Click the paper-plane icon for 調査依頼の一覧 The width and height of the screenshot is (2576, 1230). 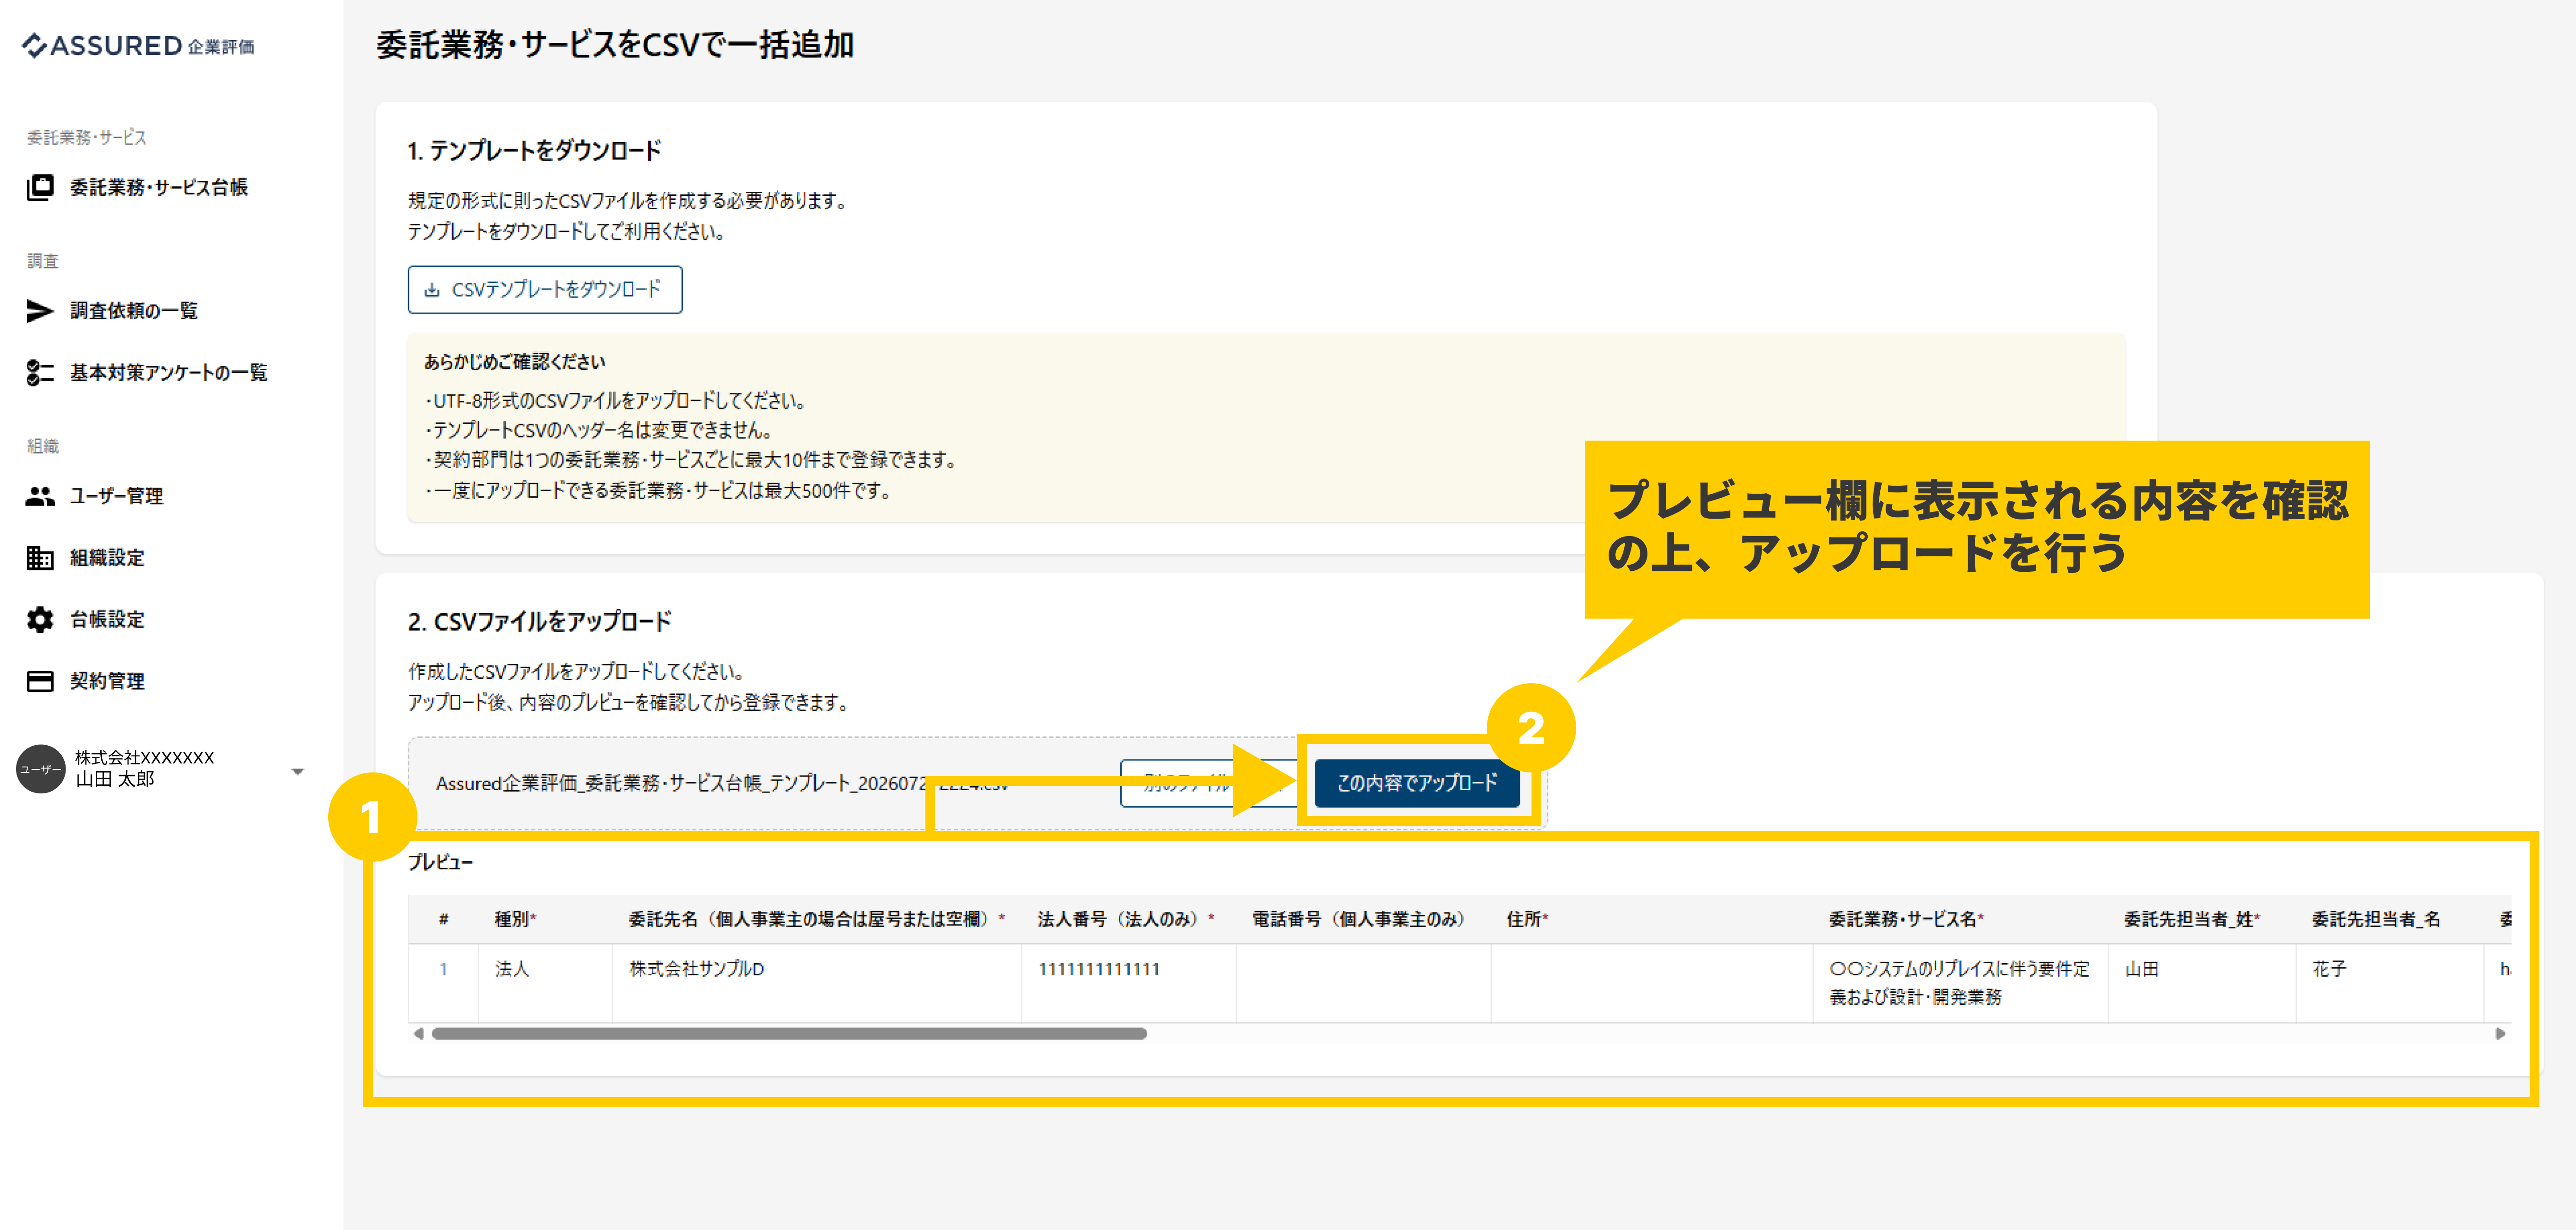tap(40, 311)
